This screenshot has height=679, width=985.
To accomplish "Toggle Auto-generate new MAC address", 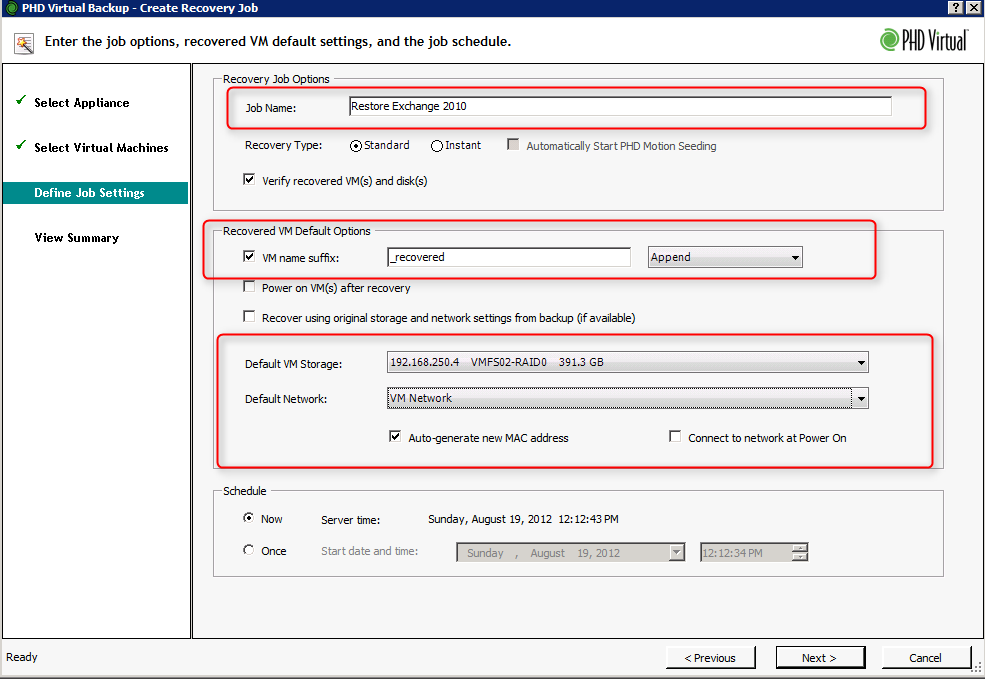I will (x=395, y=437).
